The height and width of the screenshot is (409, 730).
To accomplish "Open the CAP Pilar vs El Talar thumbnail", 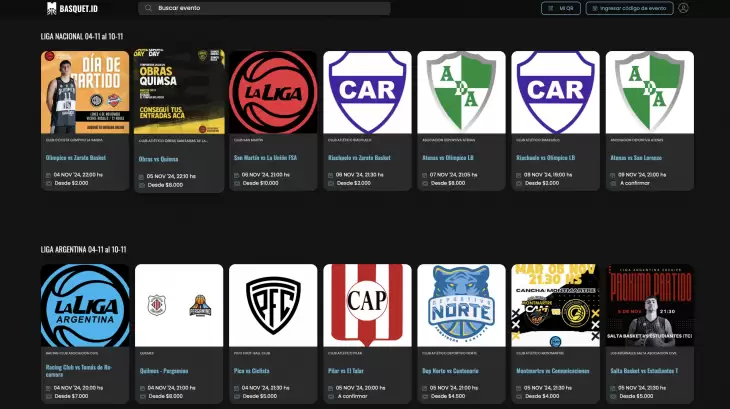I will tap(367, 305).
